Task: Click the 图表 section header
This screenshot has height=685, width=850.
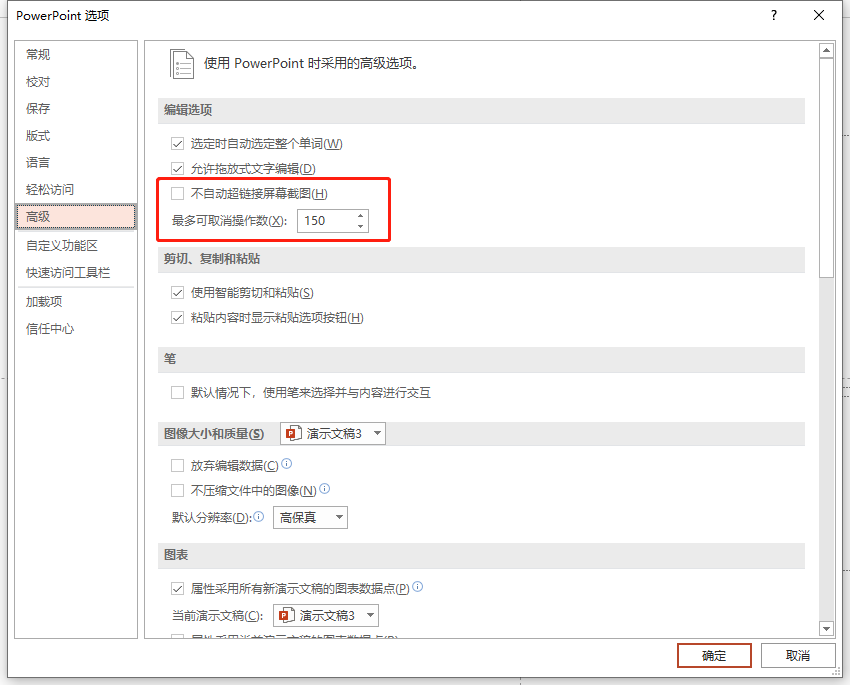Action: point(481,555)
